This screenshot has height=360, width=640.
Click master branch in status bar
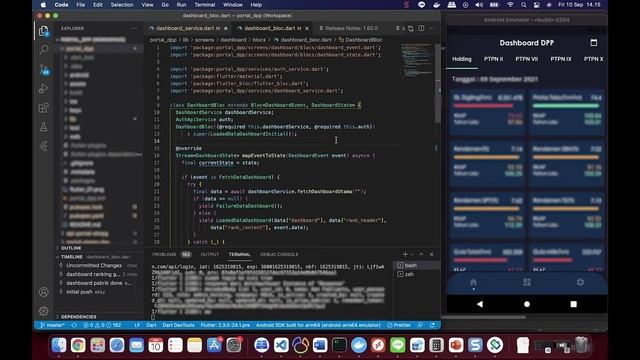point(52,325)
